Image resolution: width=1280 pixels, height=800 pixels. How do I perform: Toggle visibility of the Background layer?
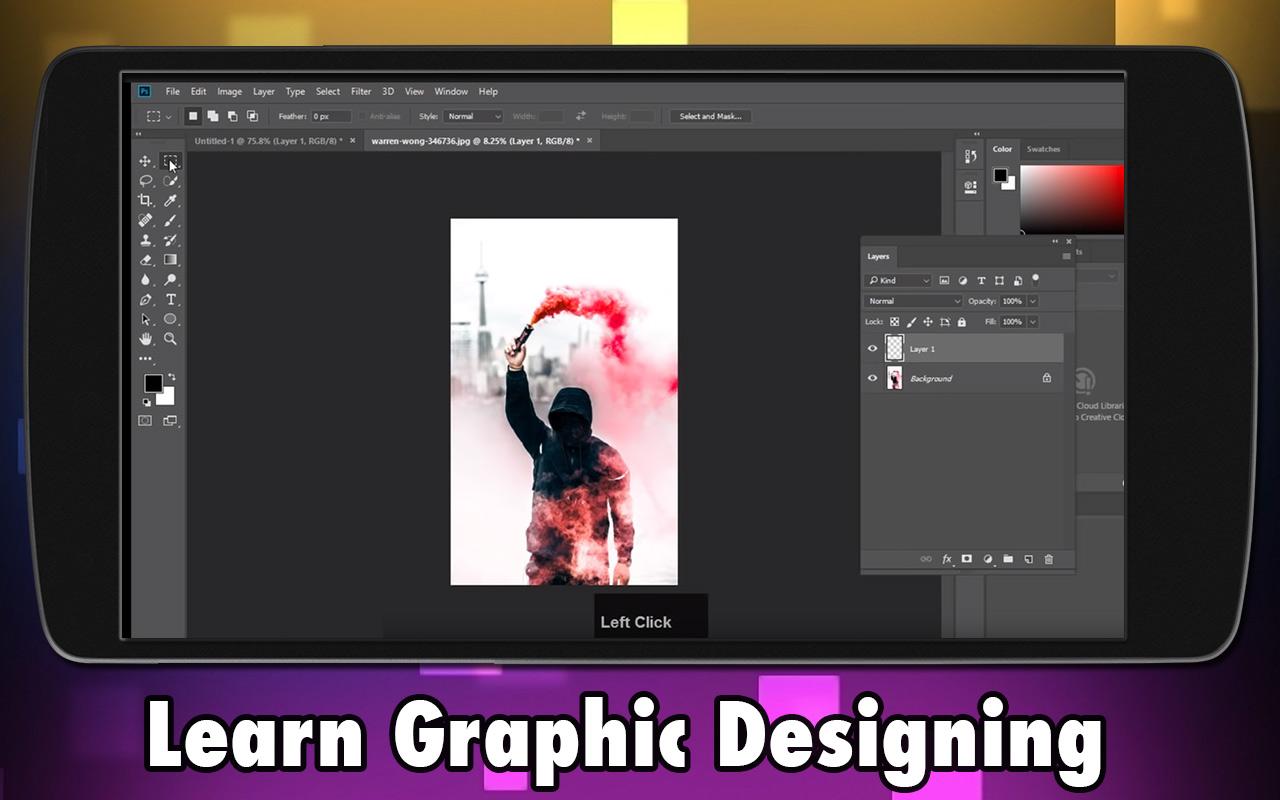coord(872,378)
